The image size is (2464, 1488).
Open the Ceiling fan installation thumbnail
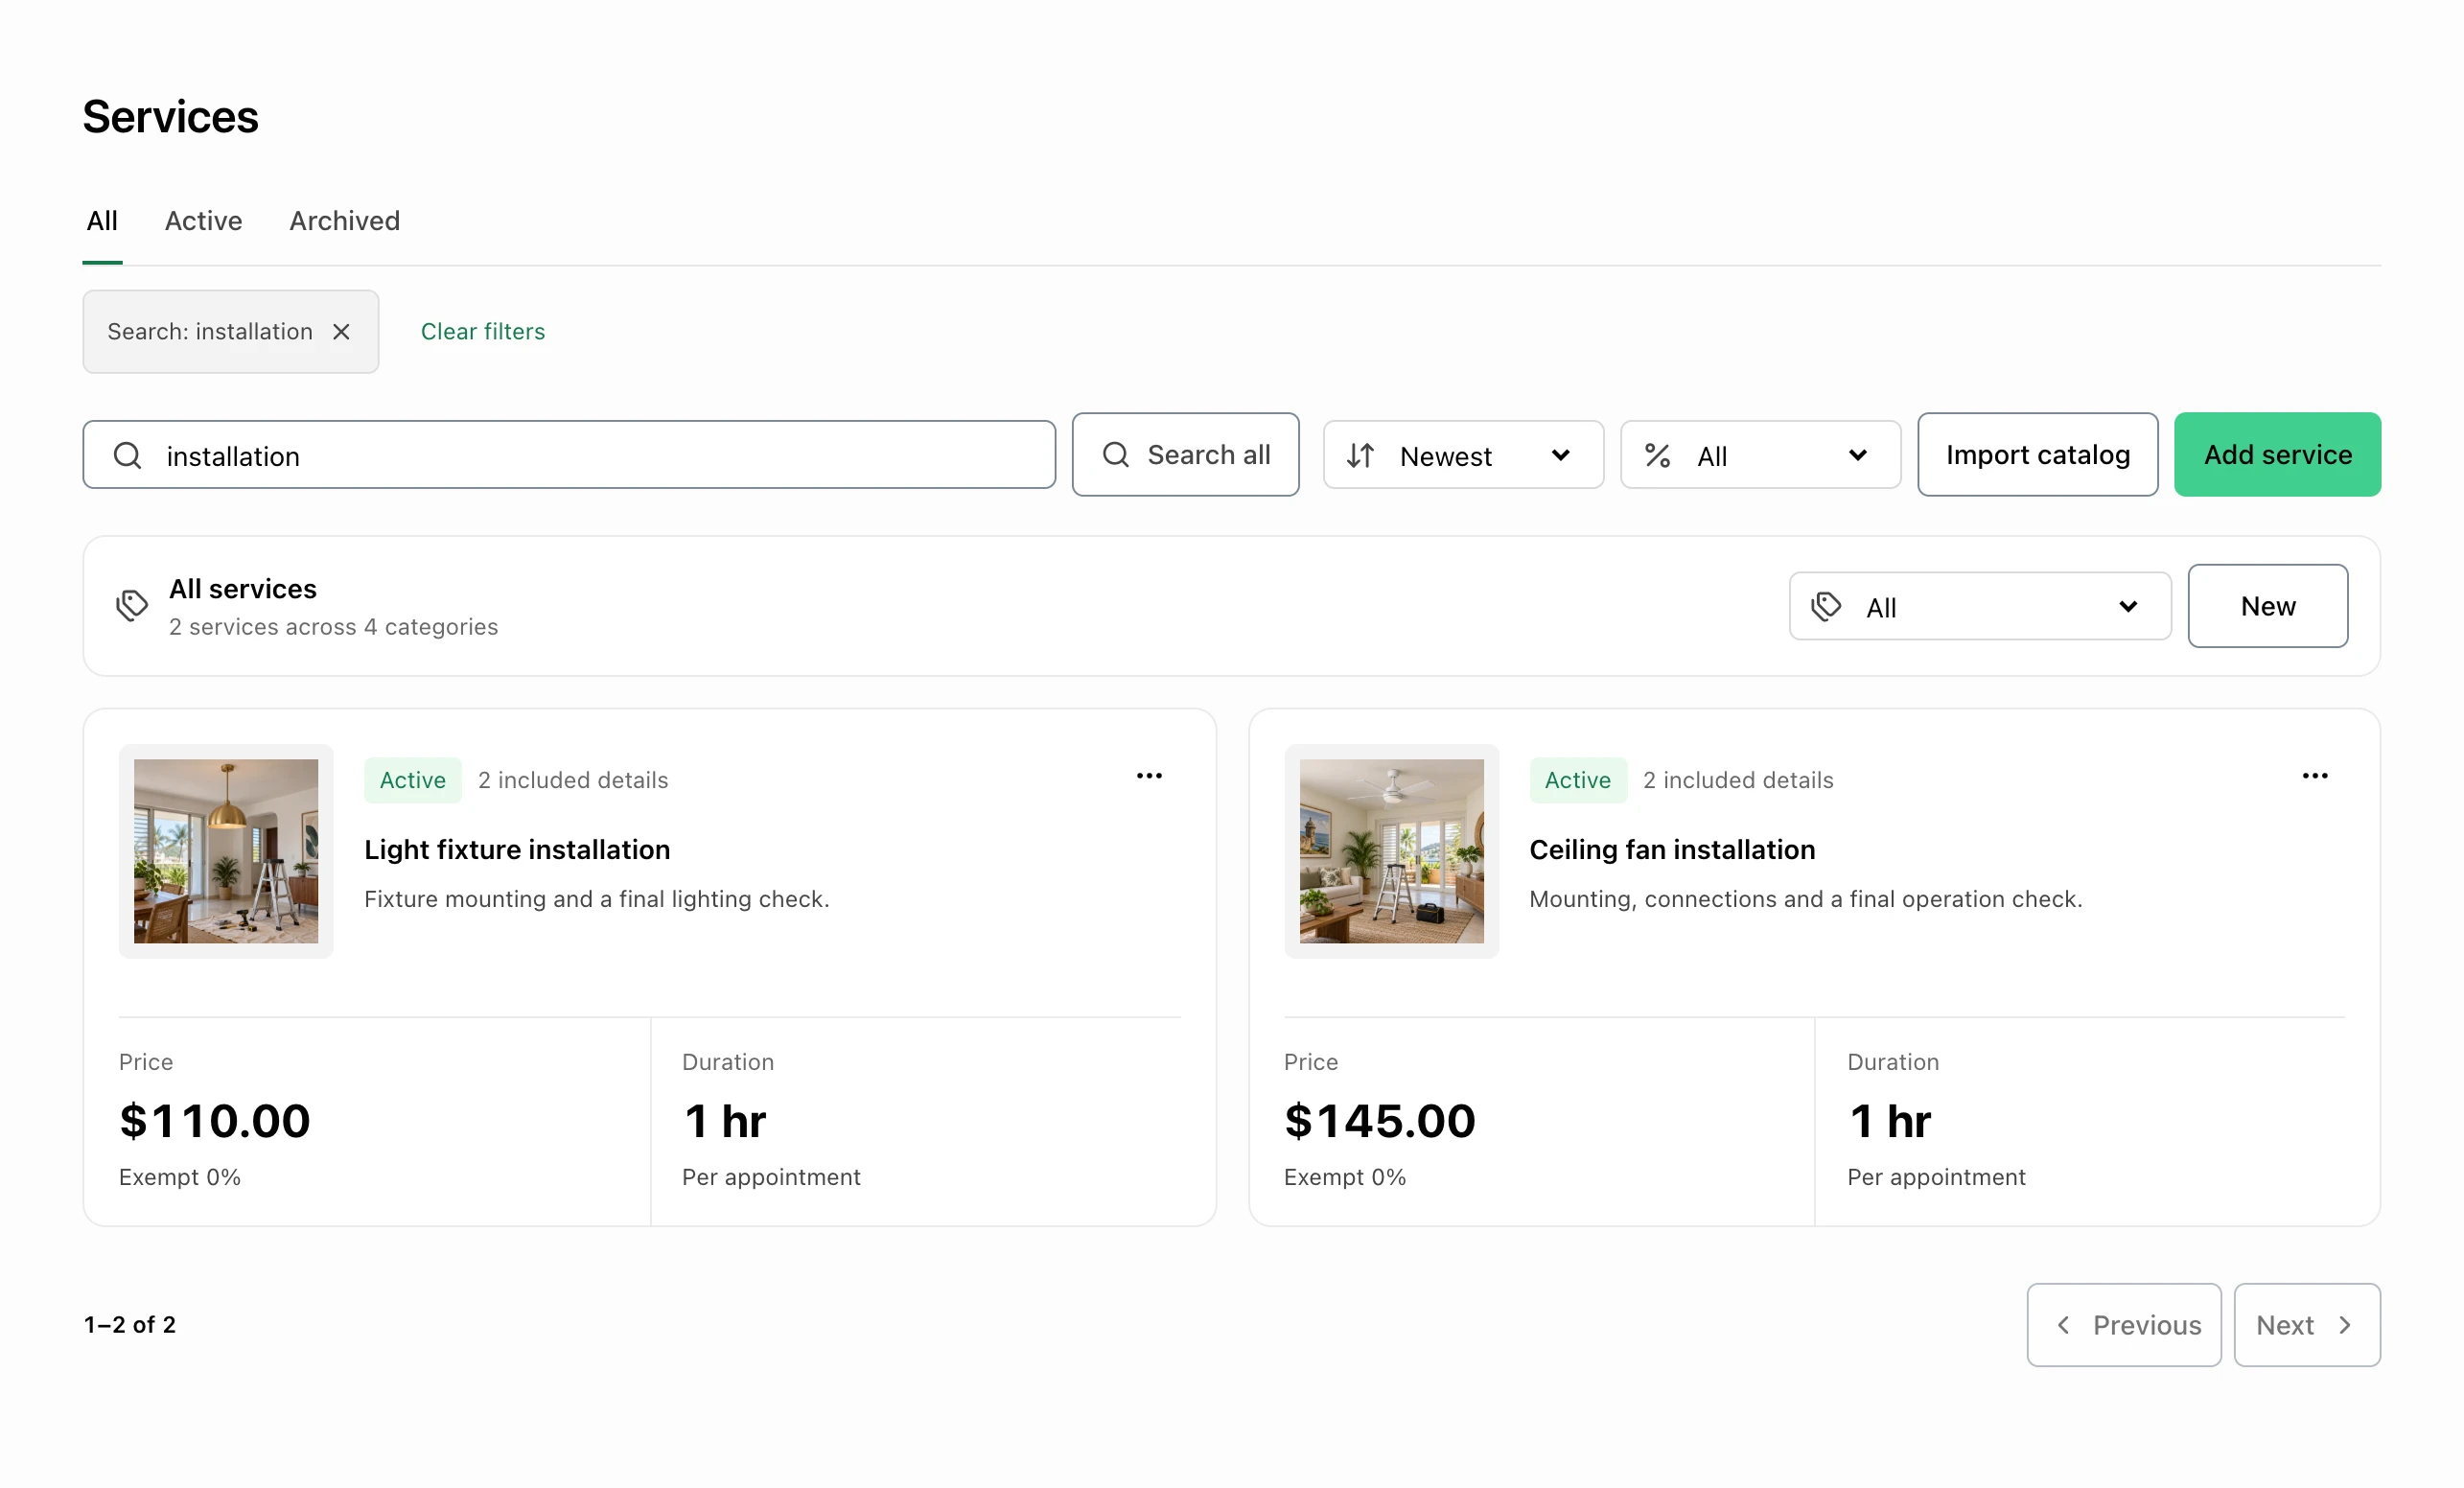(1391, 851)
